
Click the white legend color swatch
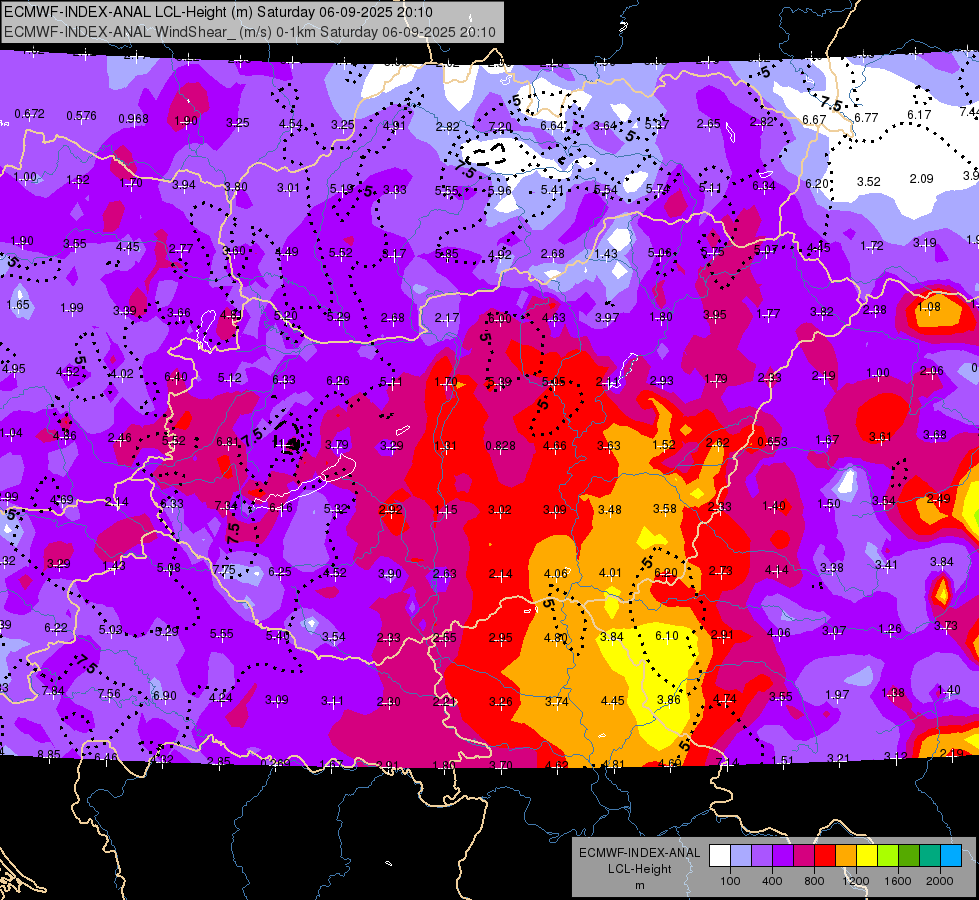(720, 856)
